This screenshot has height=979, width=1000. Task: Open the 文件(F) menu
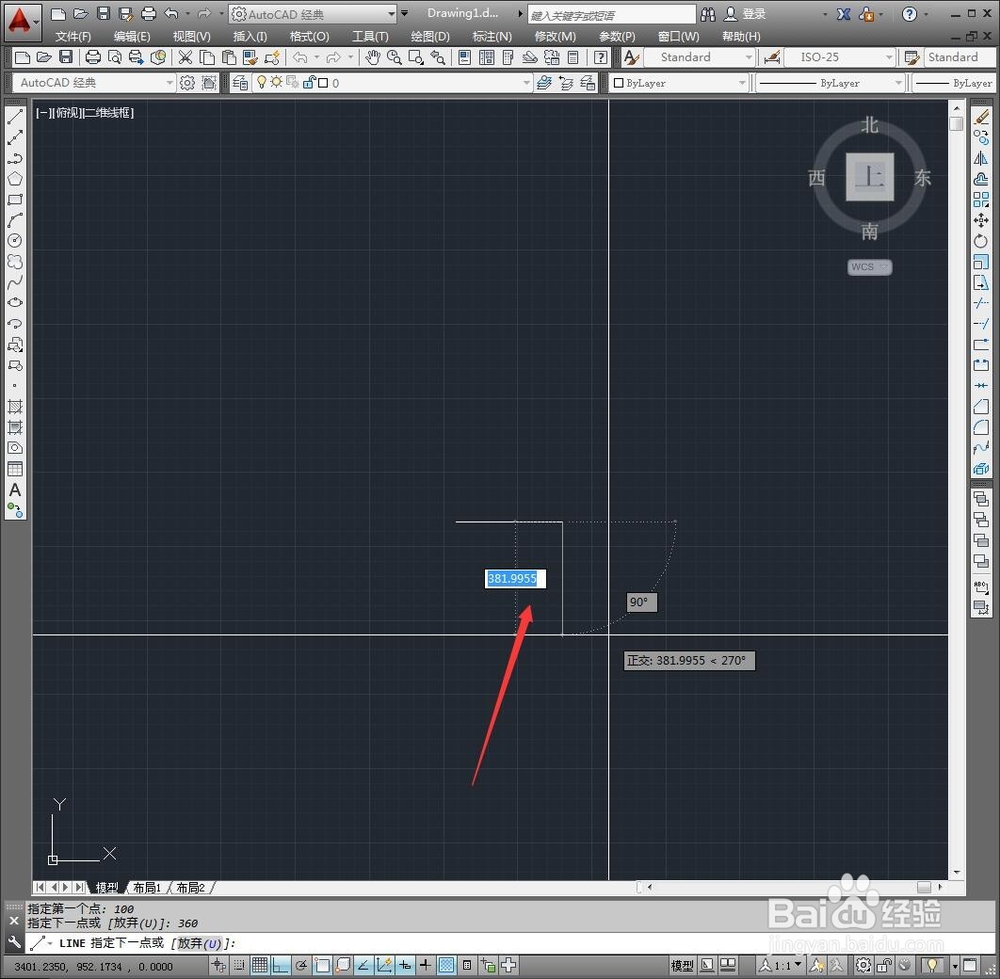point(73,36)
